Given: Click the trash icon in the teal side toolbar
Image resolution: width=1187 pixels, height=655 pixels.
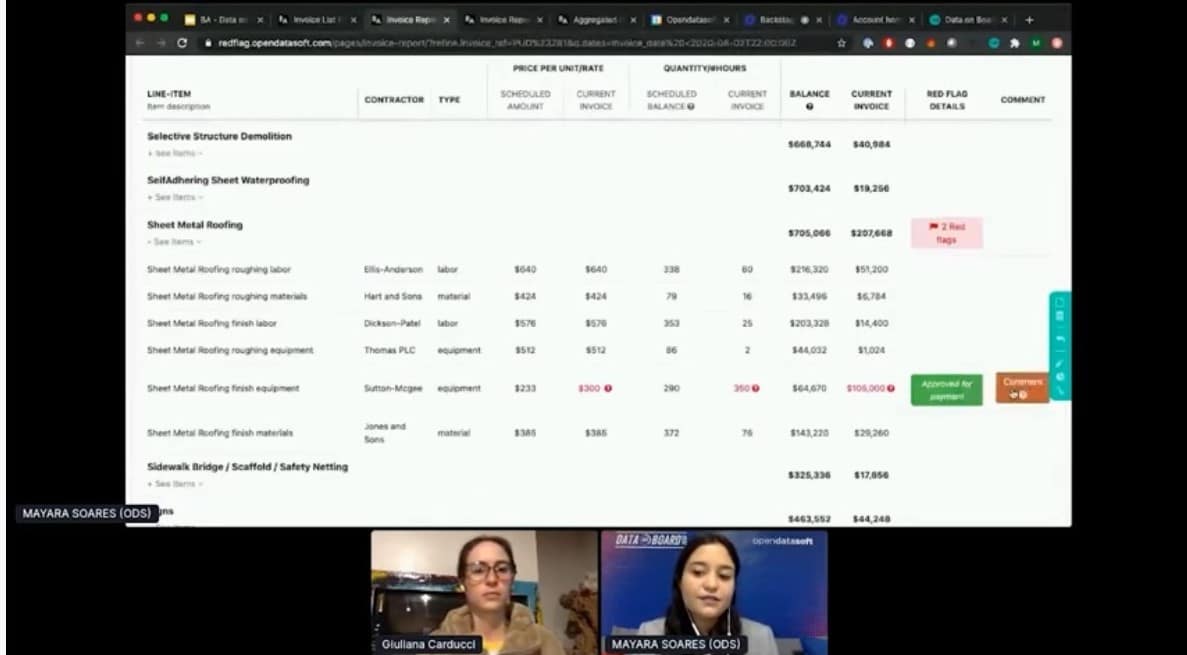Looking at the screenshot, I should [1060, 316].
